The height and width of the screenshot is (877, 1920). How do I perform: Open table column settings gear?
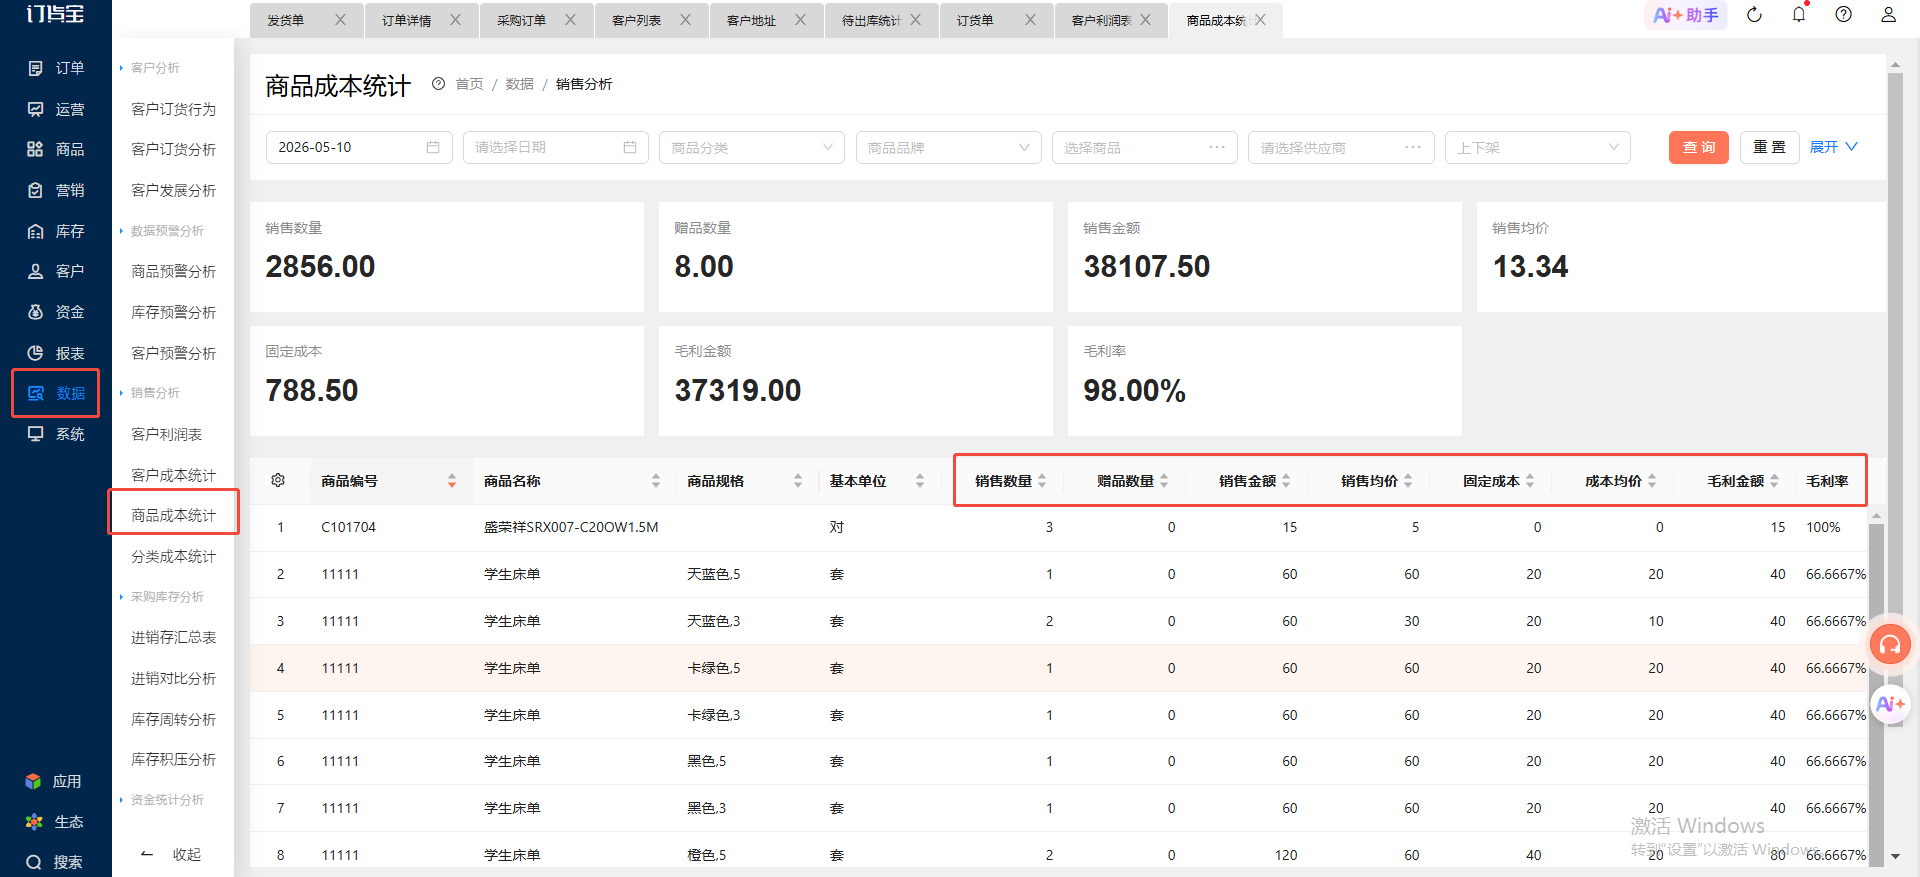pyautogui.click(x=278, y=481)
